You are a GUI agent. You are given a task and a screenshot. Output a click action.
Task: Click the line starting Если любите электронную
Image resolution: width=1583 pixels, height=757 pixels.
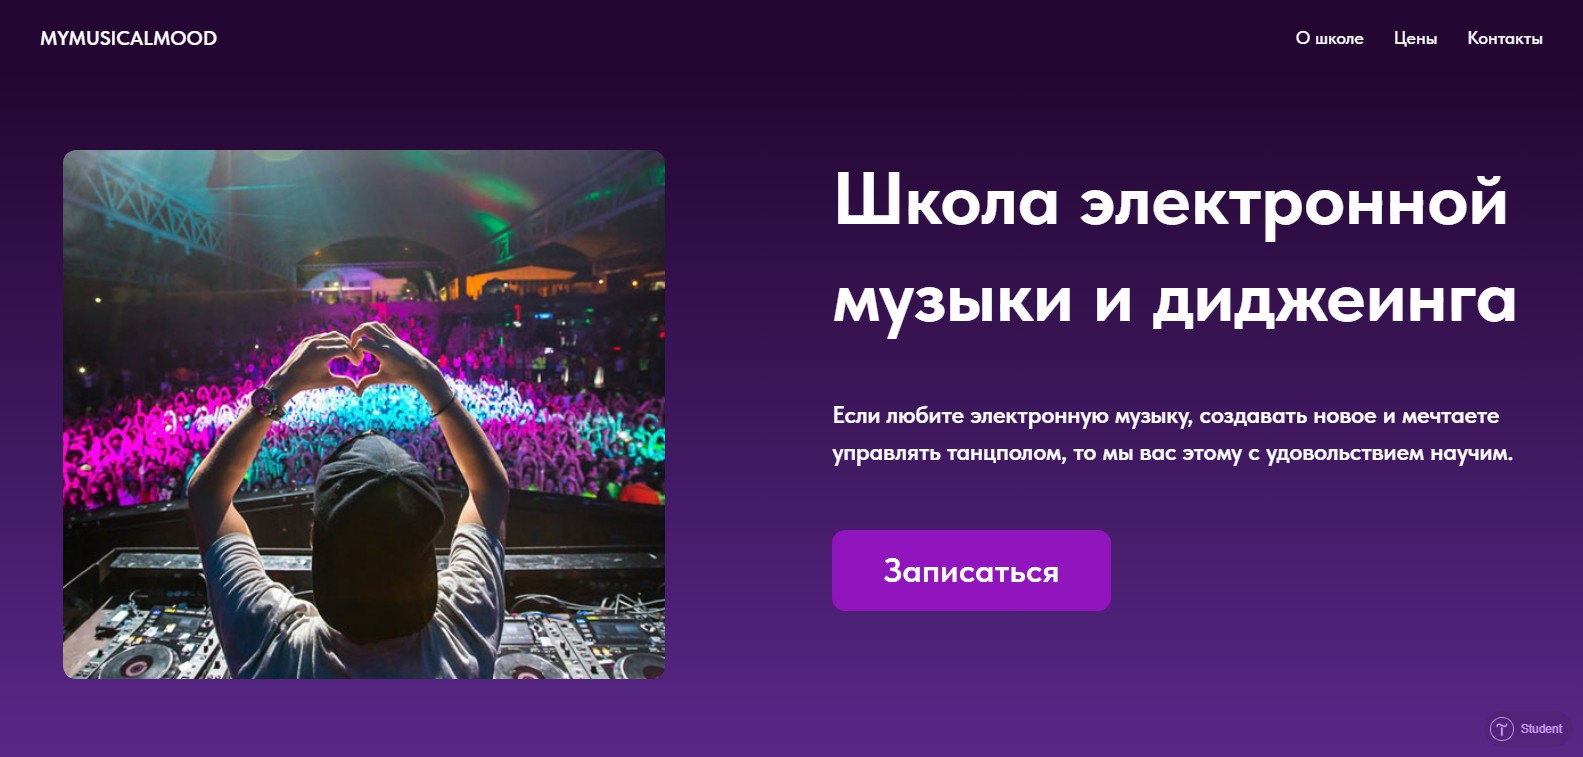(1166, 416)
